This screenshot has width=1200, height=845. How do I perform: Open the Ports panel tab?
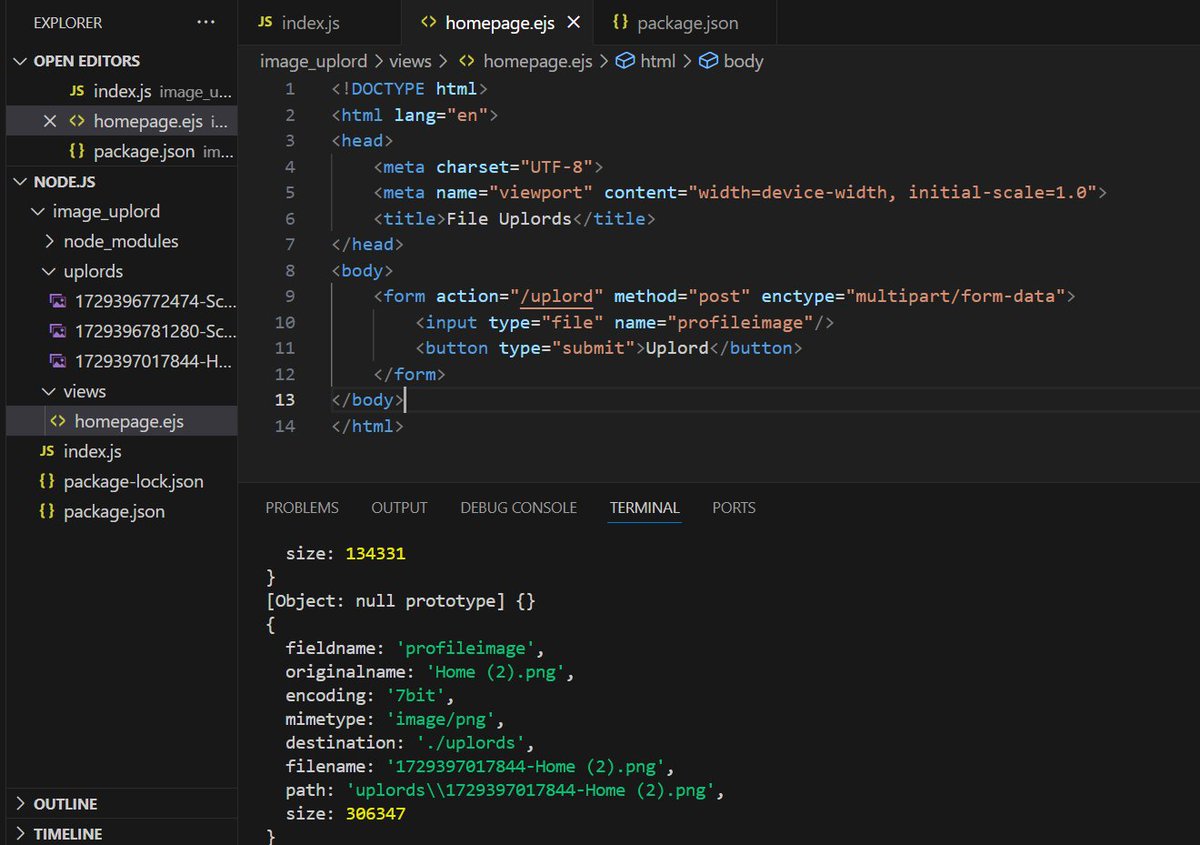pos(734,508)
